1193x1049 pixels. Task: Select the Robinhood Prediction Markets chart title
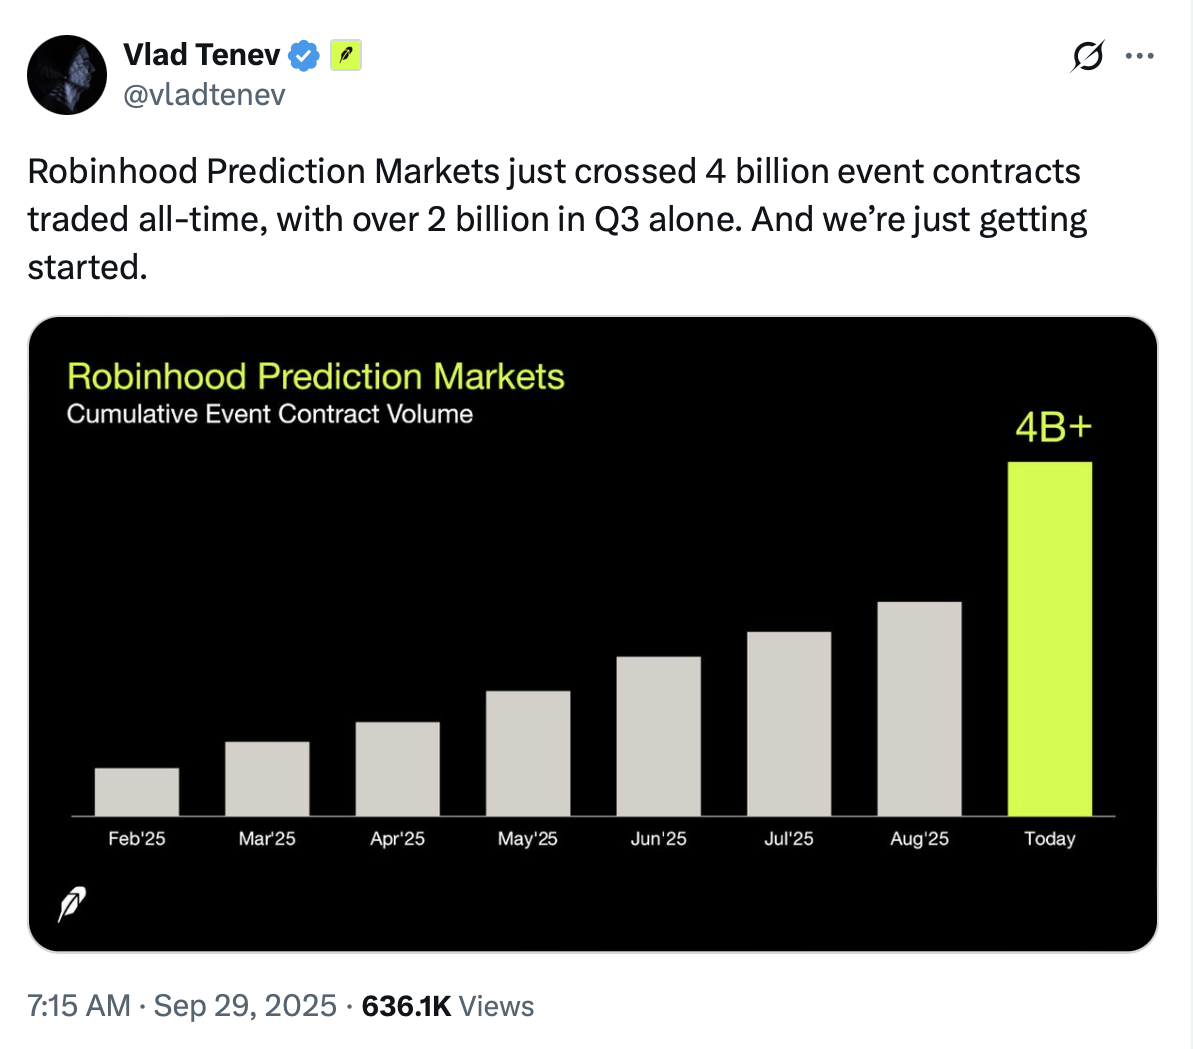click(x=315, y=377)
